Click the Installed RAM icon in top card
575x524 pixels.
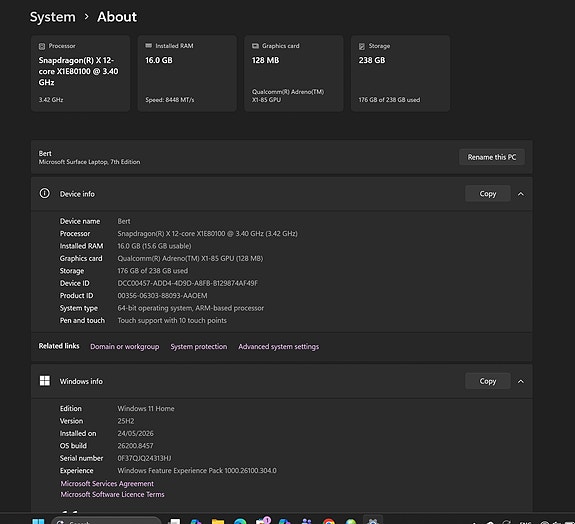tap(149, 45)
